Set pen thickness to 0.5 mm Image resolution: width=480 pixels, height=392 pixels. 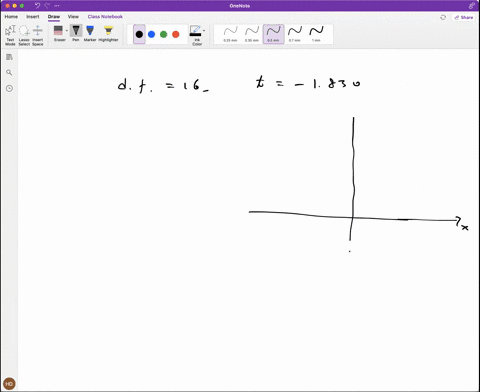tap(273, 34)
